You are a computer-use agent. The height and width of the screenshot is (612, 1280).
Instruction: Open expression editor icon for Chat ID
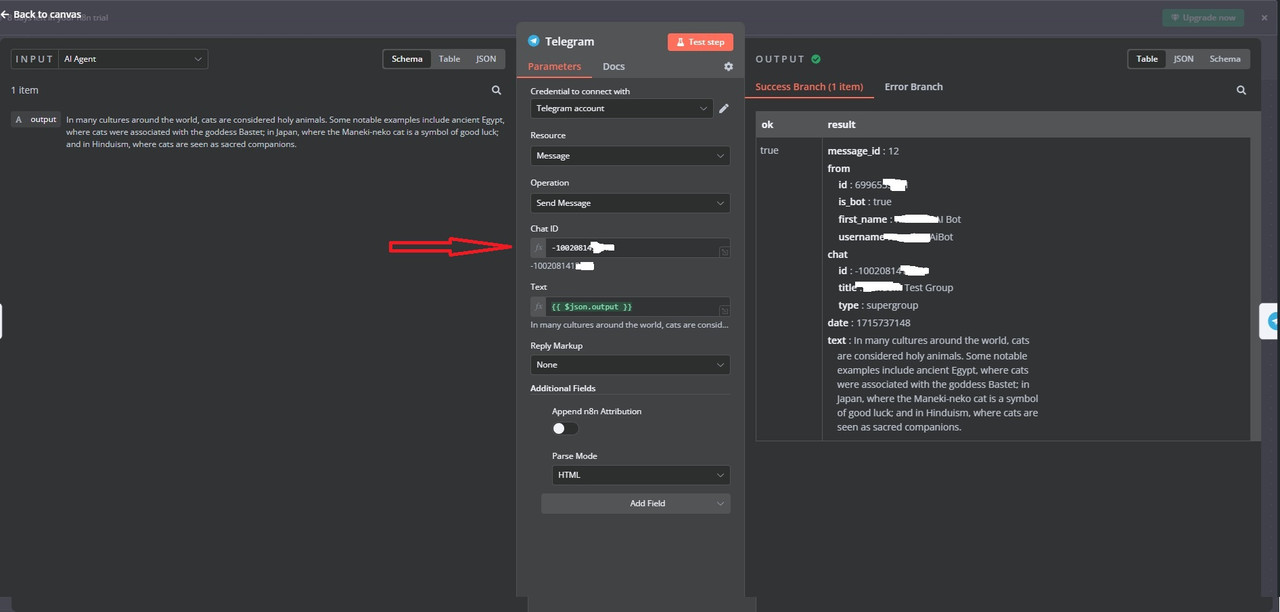click(725, 251)
